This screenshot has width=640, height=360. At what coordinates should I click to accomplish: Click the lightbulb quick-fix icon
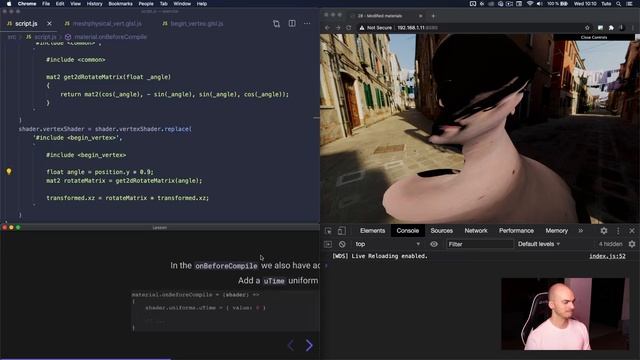9,171
